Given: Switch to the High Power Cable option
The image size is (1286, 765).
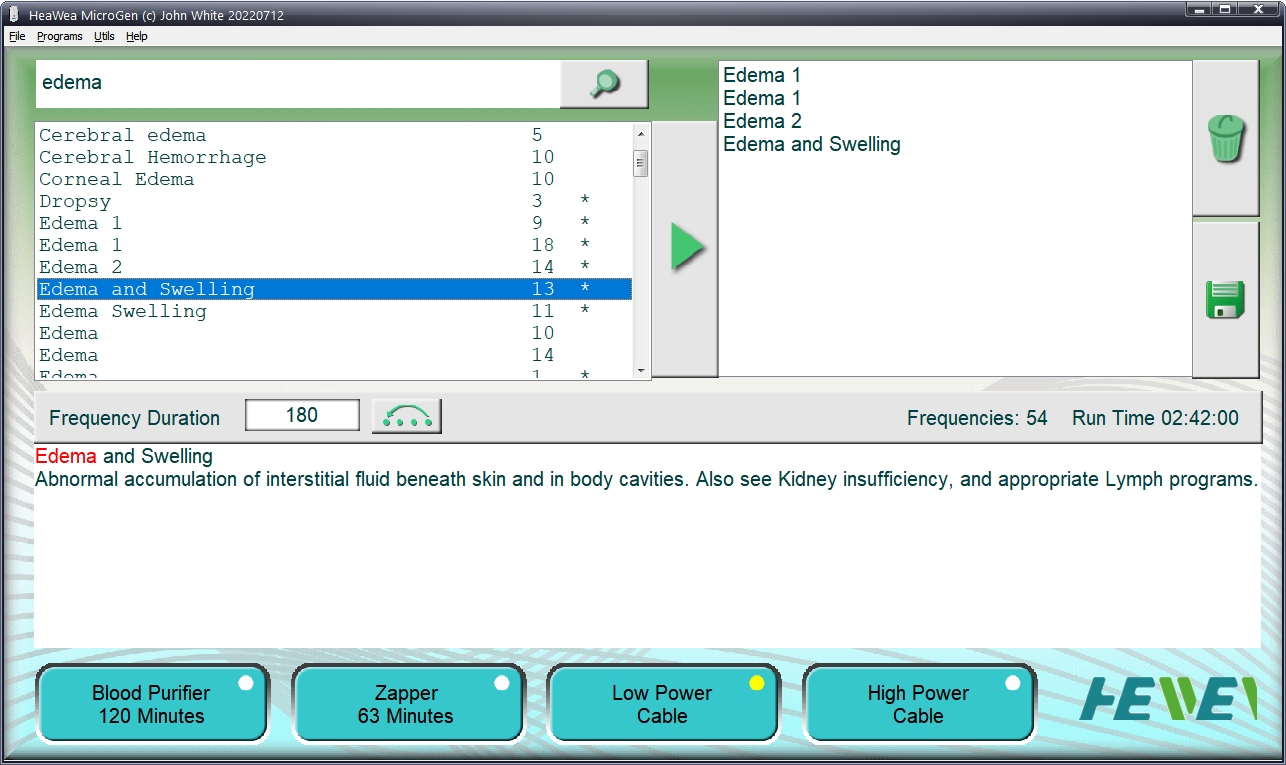Looking at the screenshot, I should click(918, 705).
